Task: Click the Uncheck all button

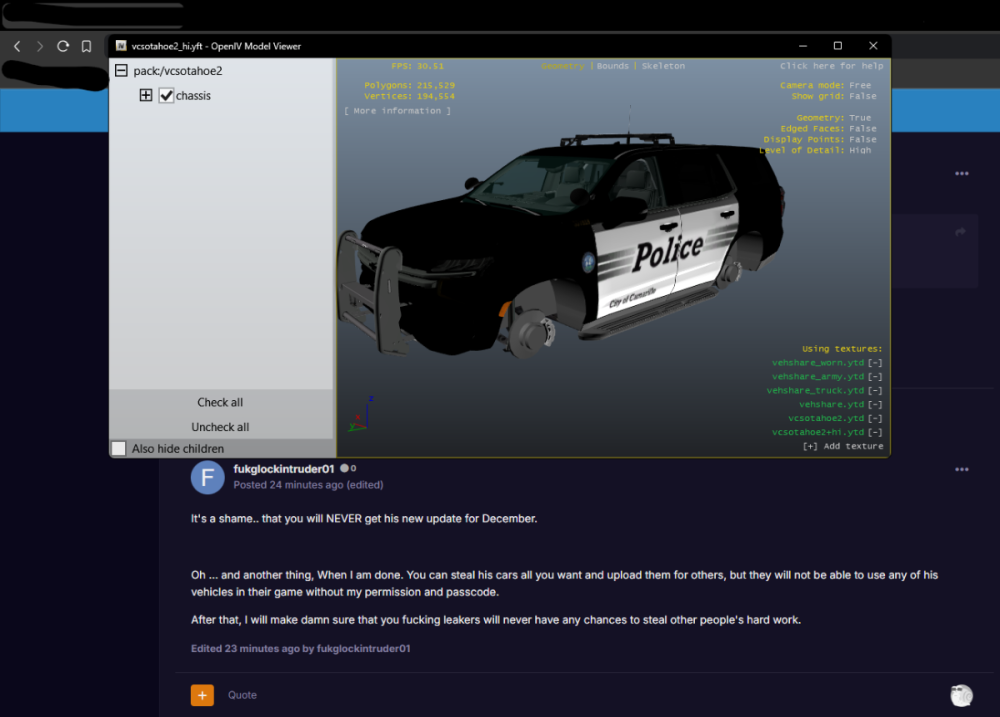Action: [x=220, y=427]
